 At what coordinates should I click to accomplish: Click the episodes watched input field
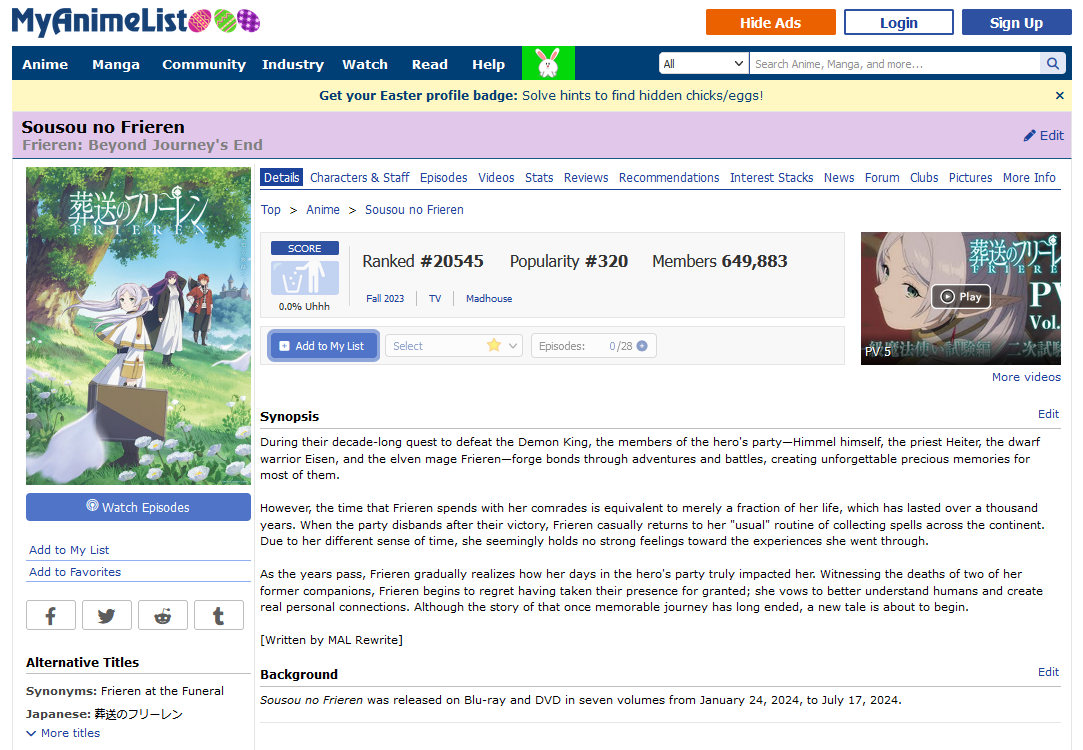coord(611,346)
